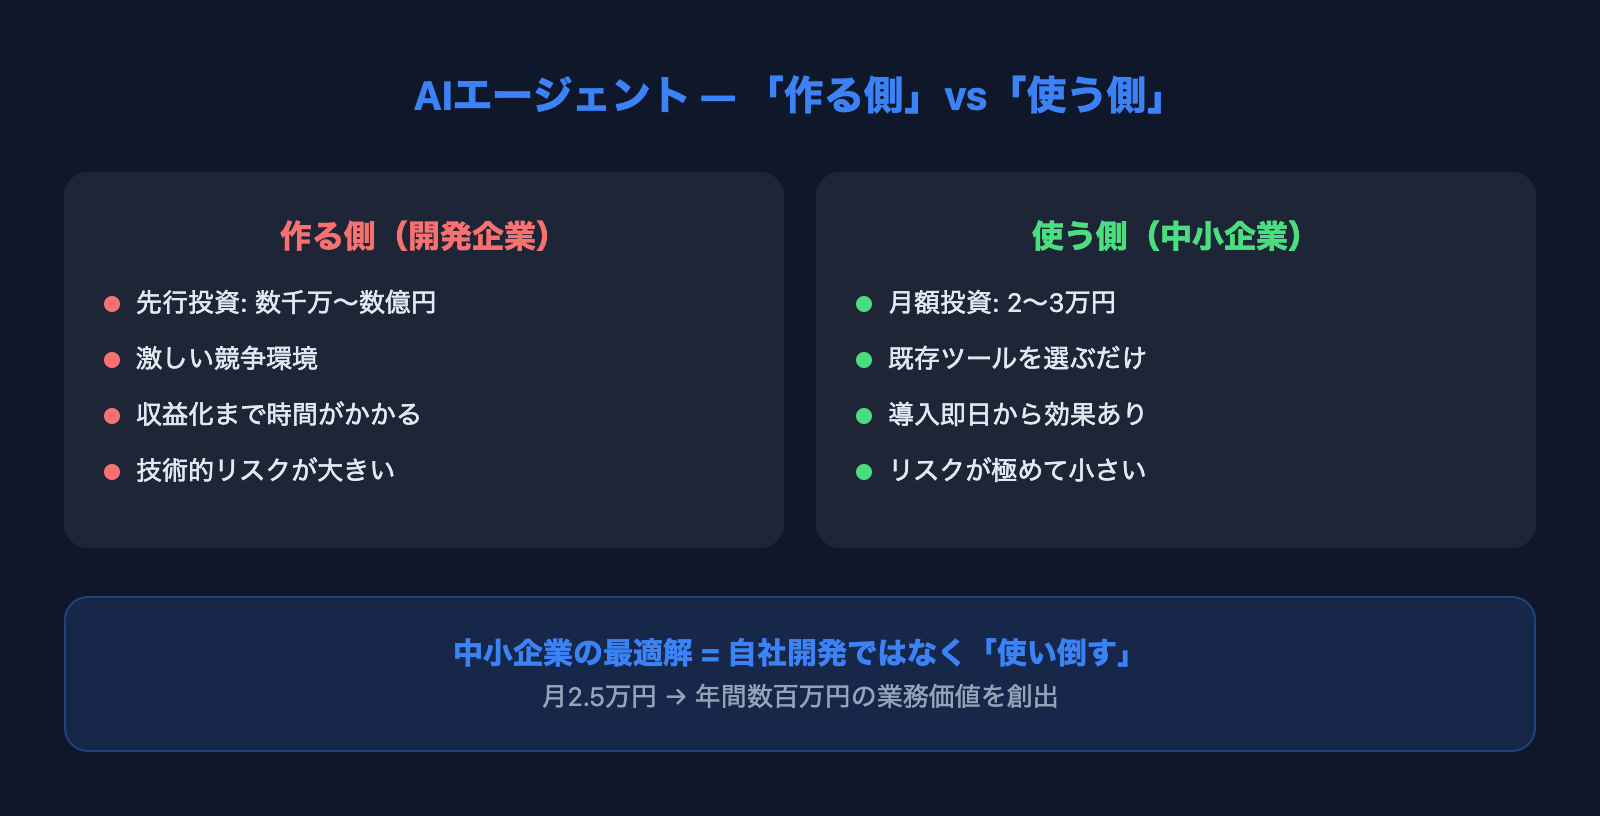Click the text "導入即日から効果あり"

click(x=1017, y=415)
